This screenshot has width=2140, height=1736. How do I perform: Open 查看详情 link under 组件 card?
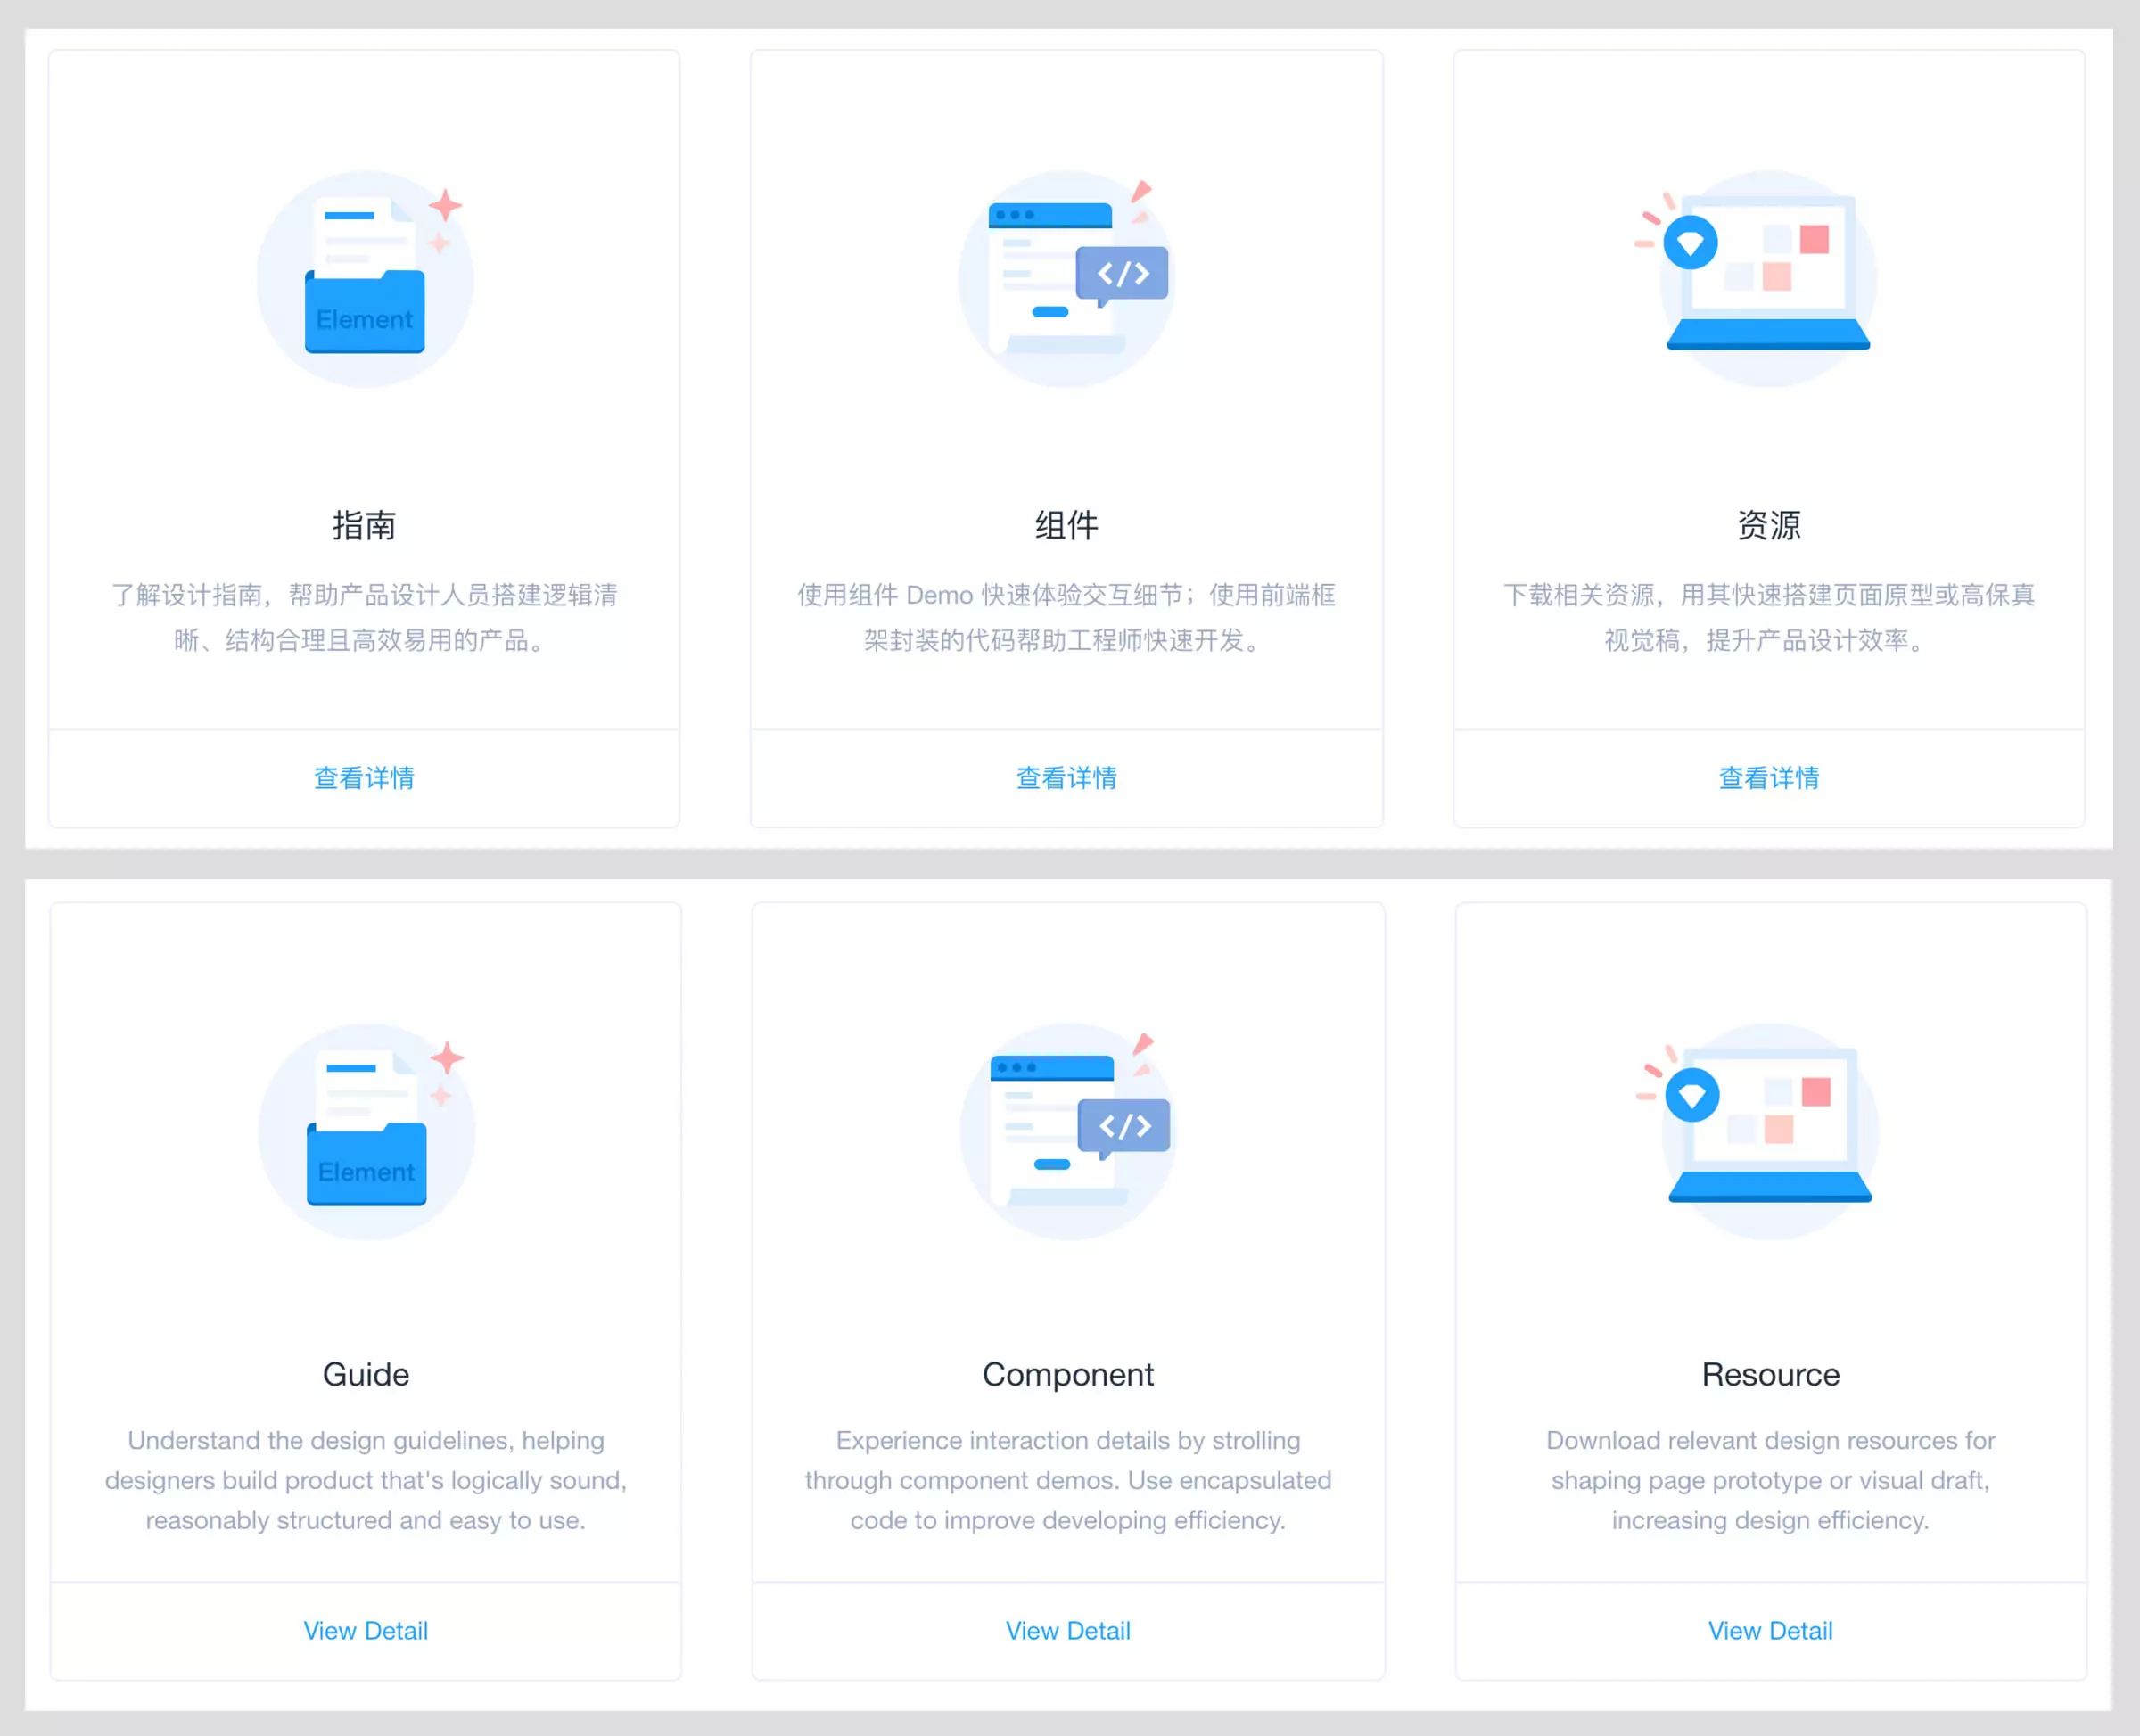pos(1067,778)
